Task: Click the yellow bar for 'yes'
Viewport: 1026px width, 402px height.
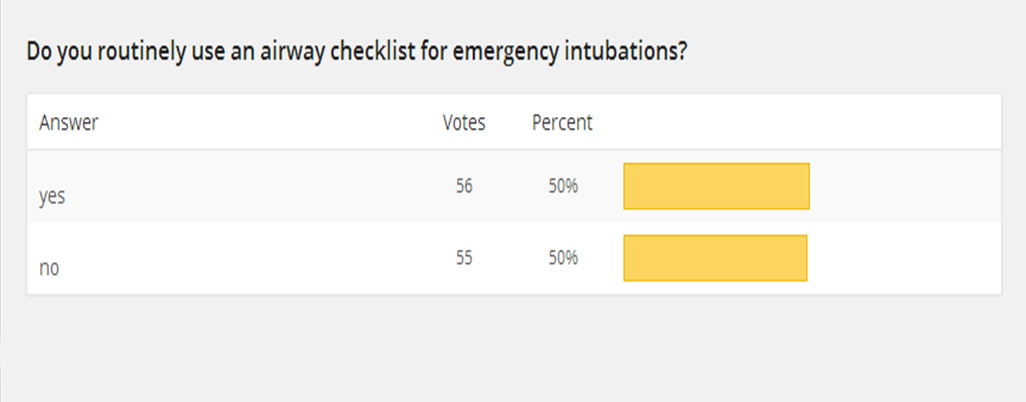Action: [x=716, y=186]
